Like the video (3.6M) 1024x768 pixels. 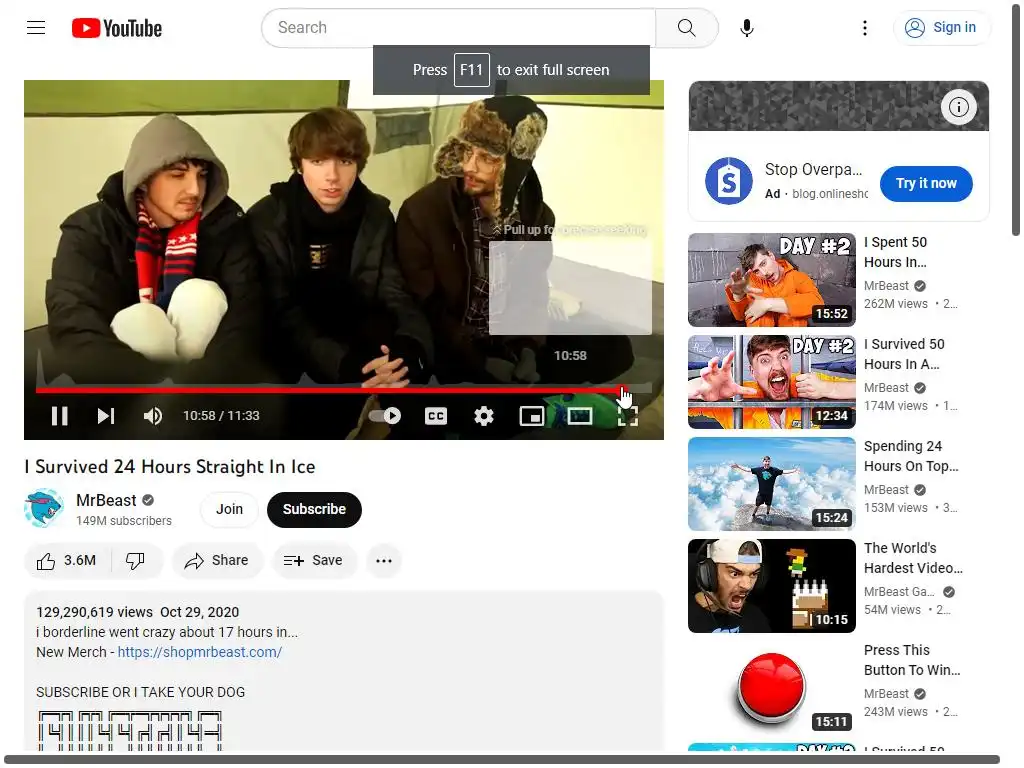click(67, 560)
